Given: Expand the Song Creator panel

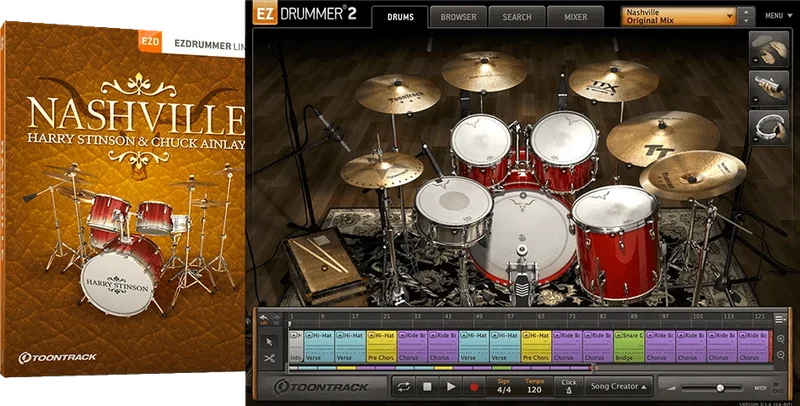Looking at the screenshot, I should point(618,387).
